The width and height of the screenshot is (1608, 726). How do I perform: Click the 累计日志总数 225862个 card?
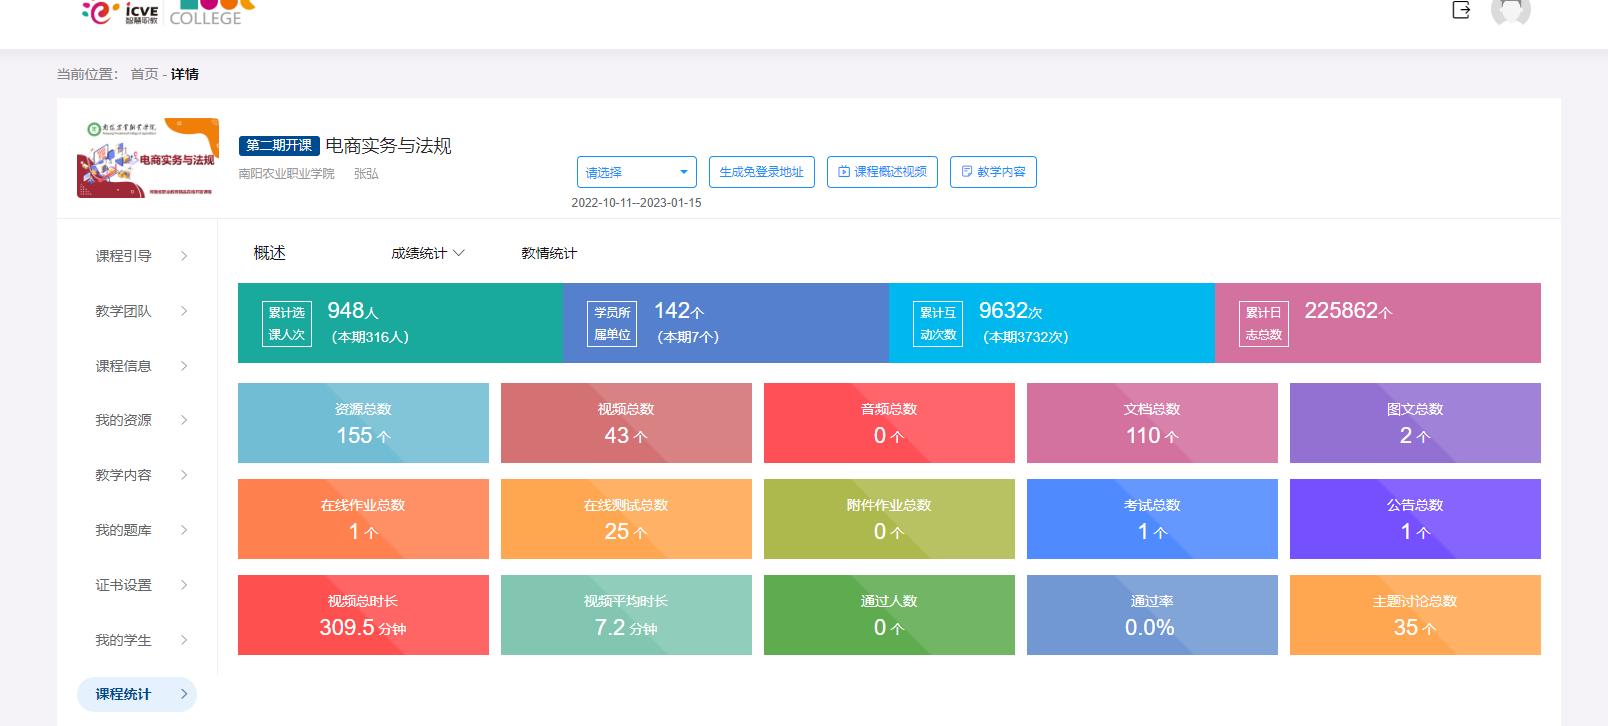[1378, 323]
